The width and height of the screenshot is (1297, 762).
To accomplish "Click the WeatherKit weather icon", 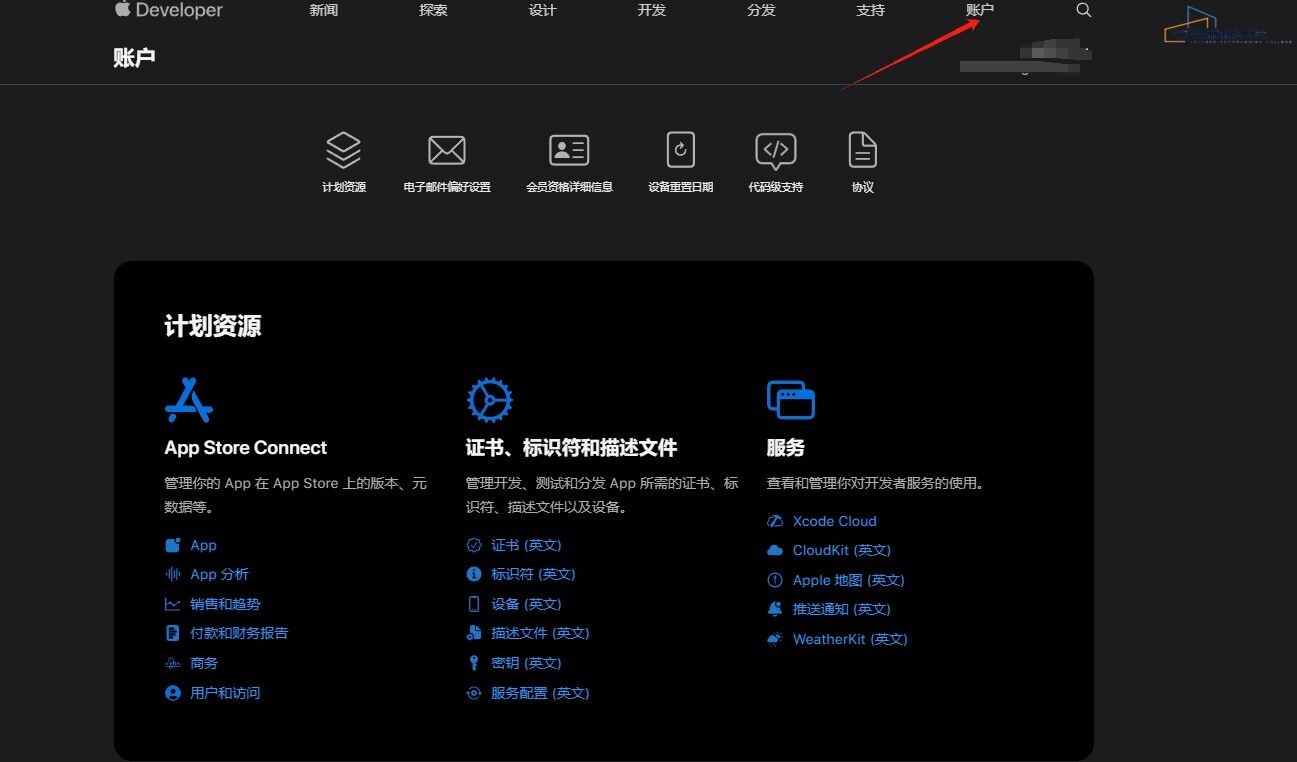I will (775, 639).
